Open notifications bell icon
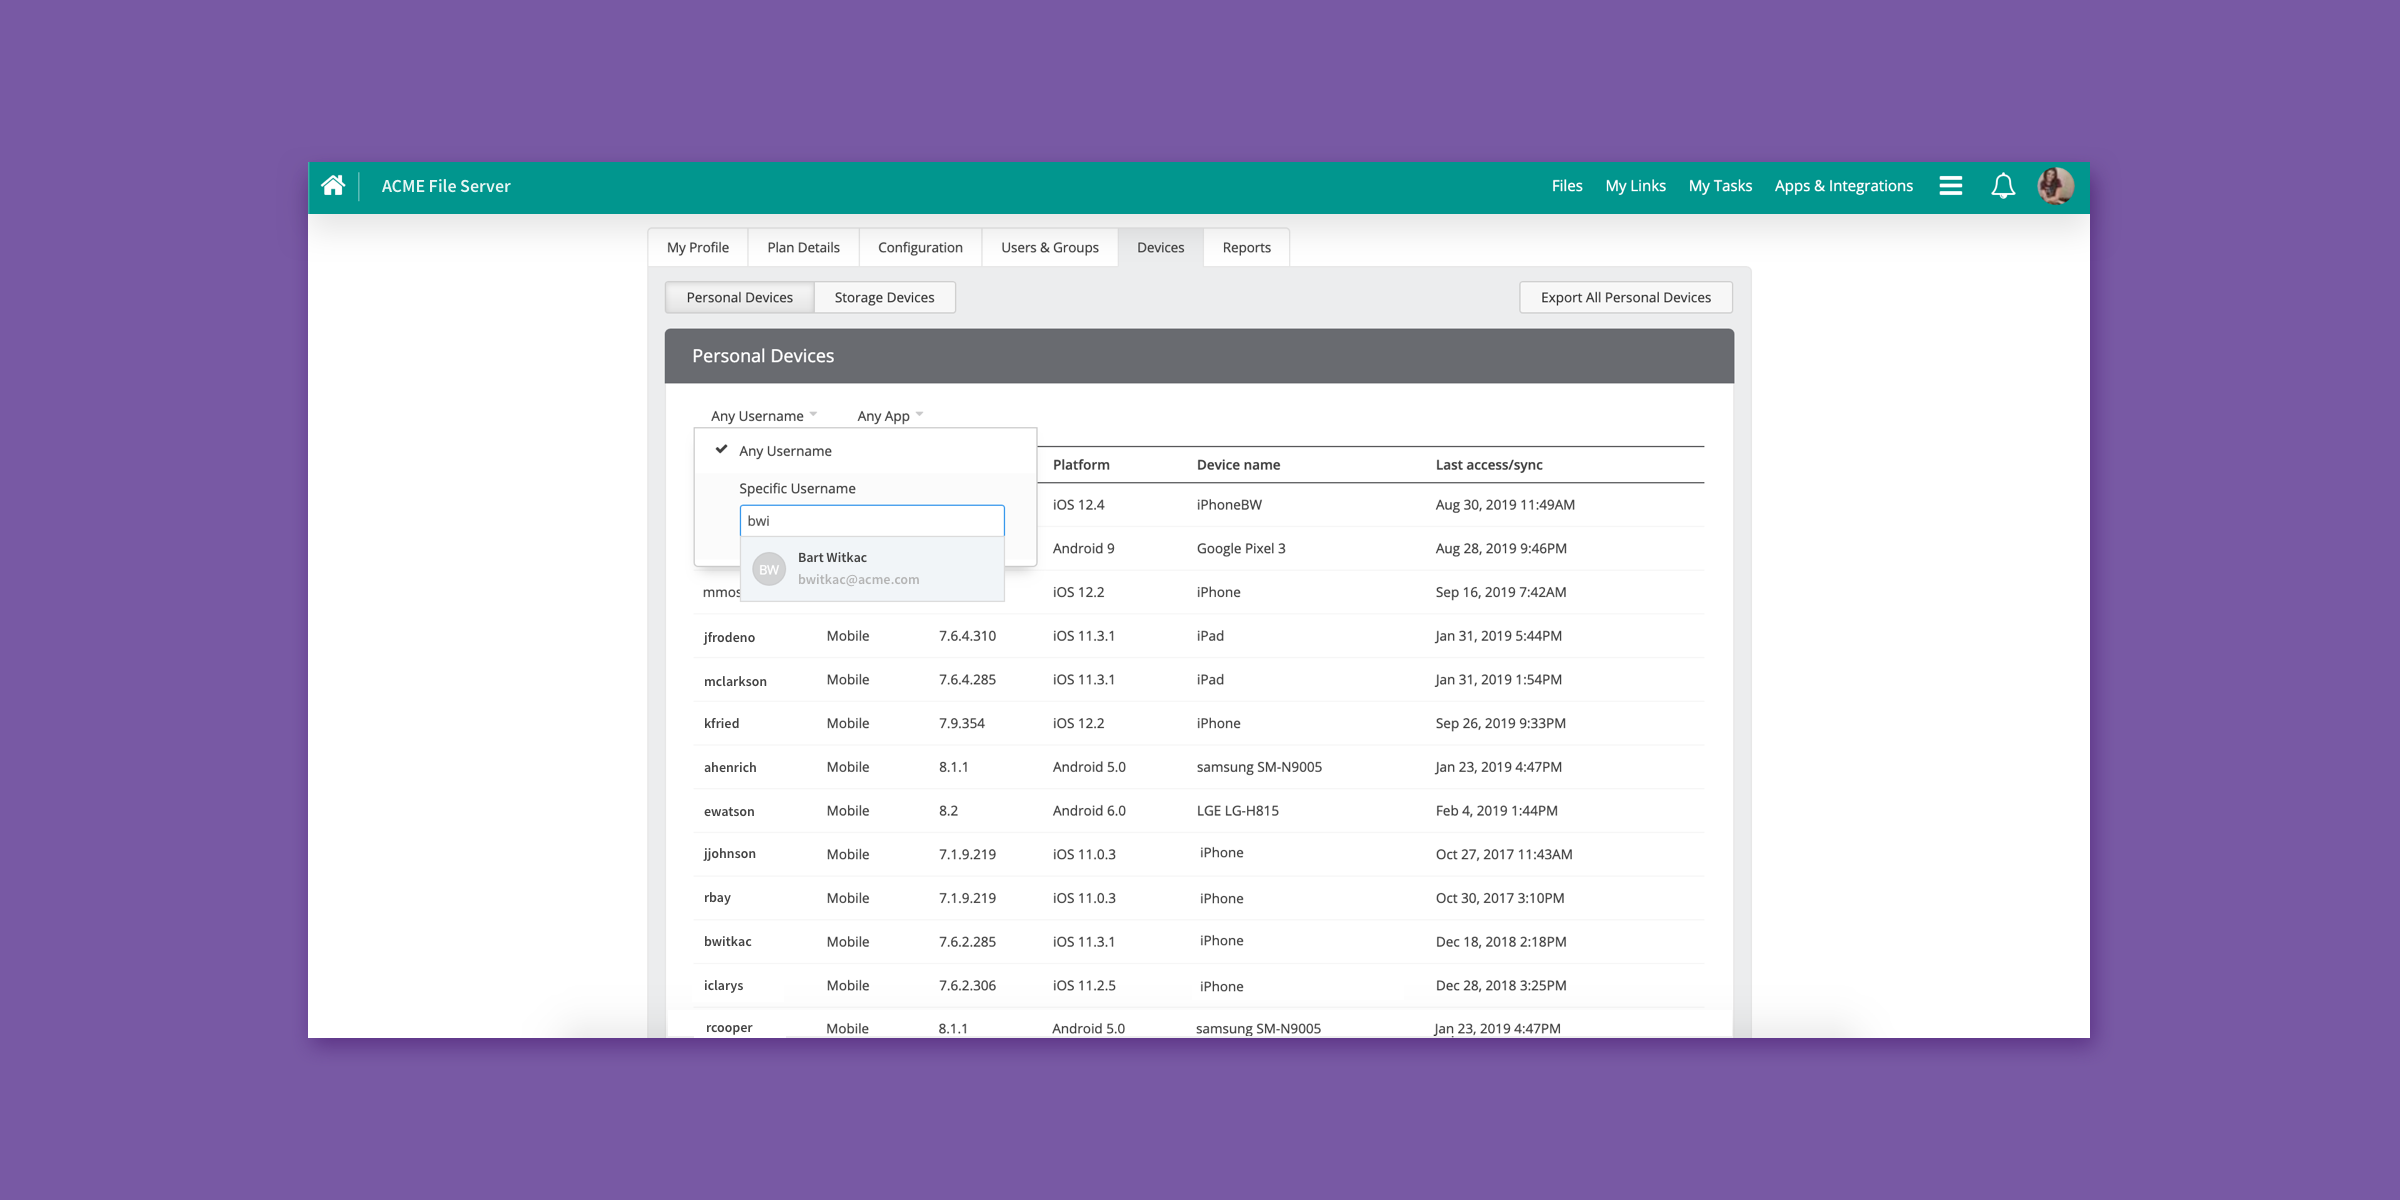Screen dimensions: 2400x1200 tap(2003, 186)
